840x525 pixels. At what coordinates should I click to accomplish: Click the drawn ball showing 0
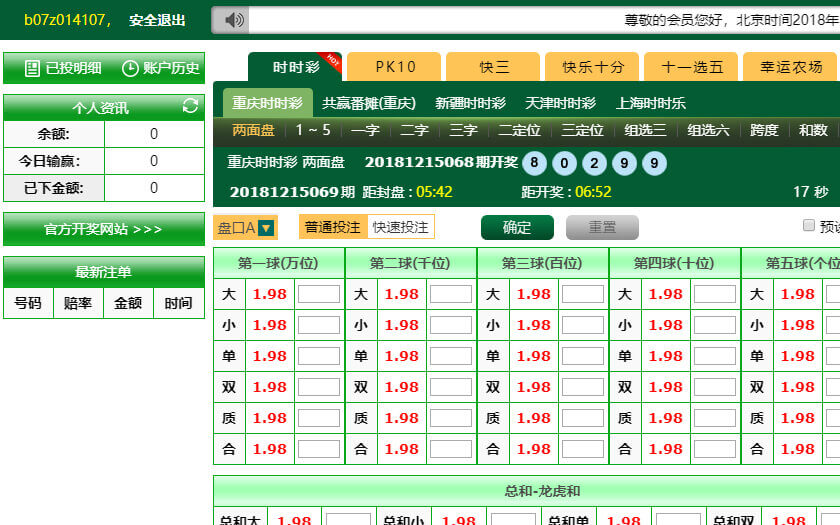pyautogui.click(x=565, y=163)
